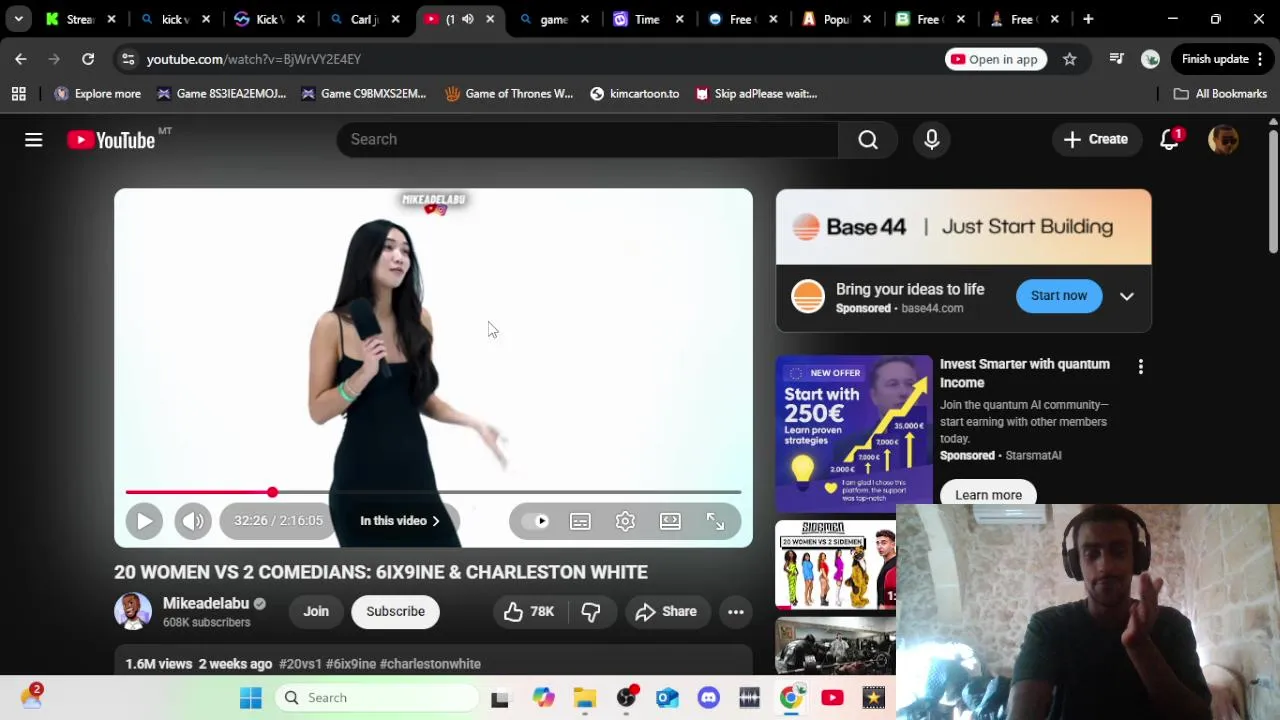The height and width of the screenshot is (720, 1280).
Task: Open video player settings gear
Action: click(x=625, y=521)
